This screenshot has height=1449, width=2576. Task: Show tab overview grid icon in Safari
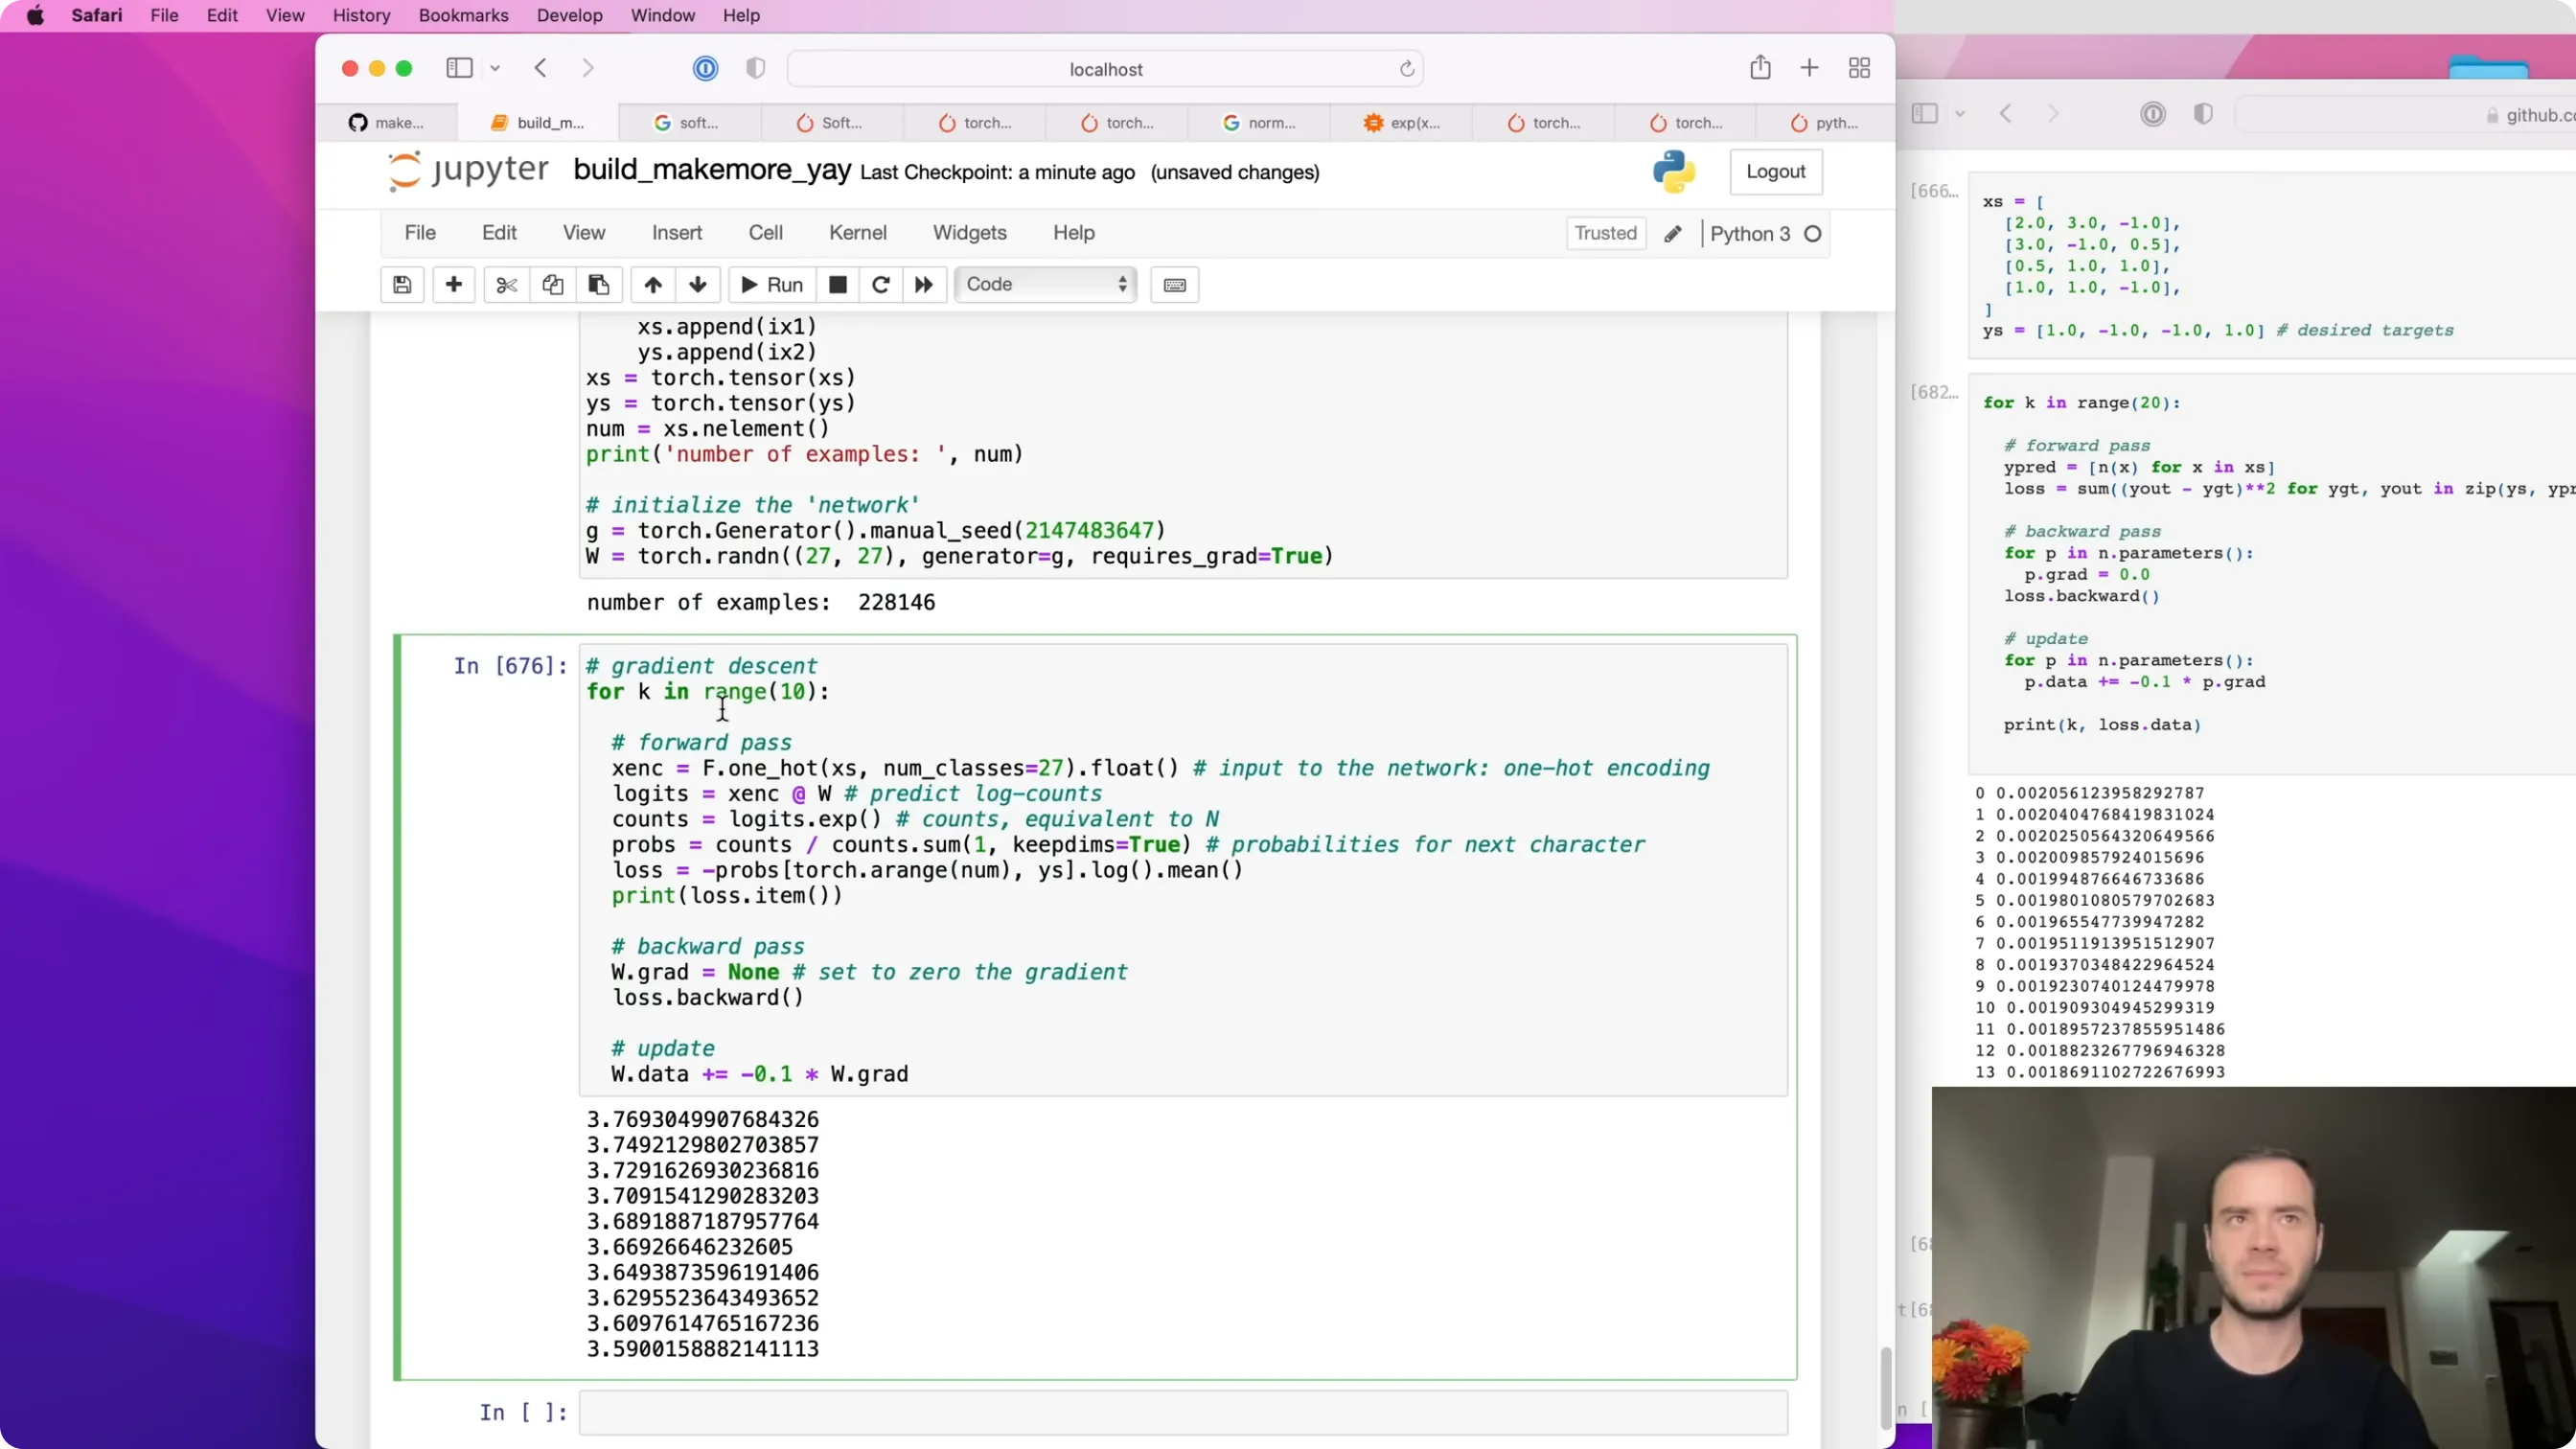1859,68
